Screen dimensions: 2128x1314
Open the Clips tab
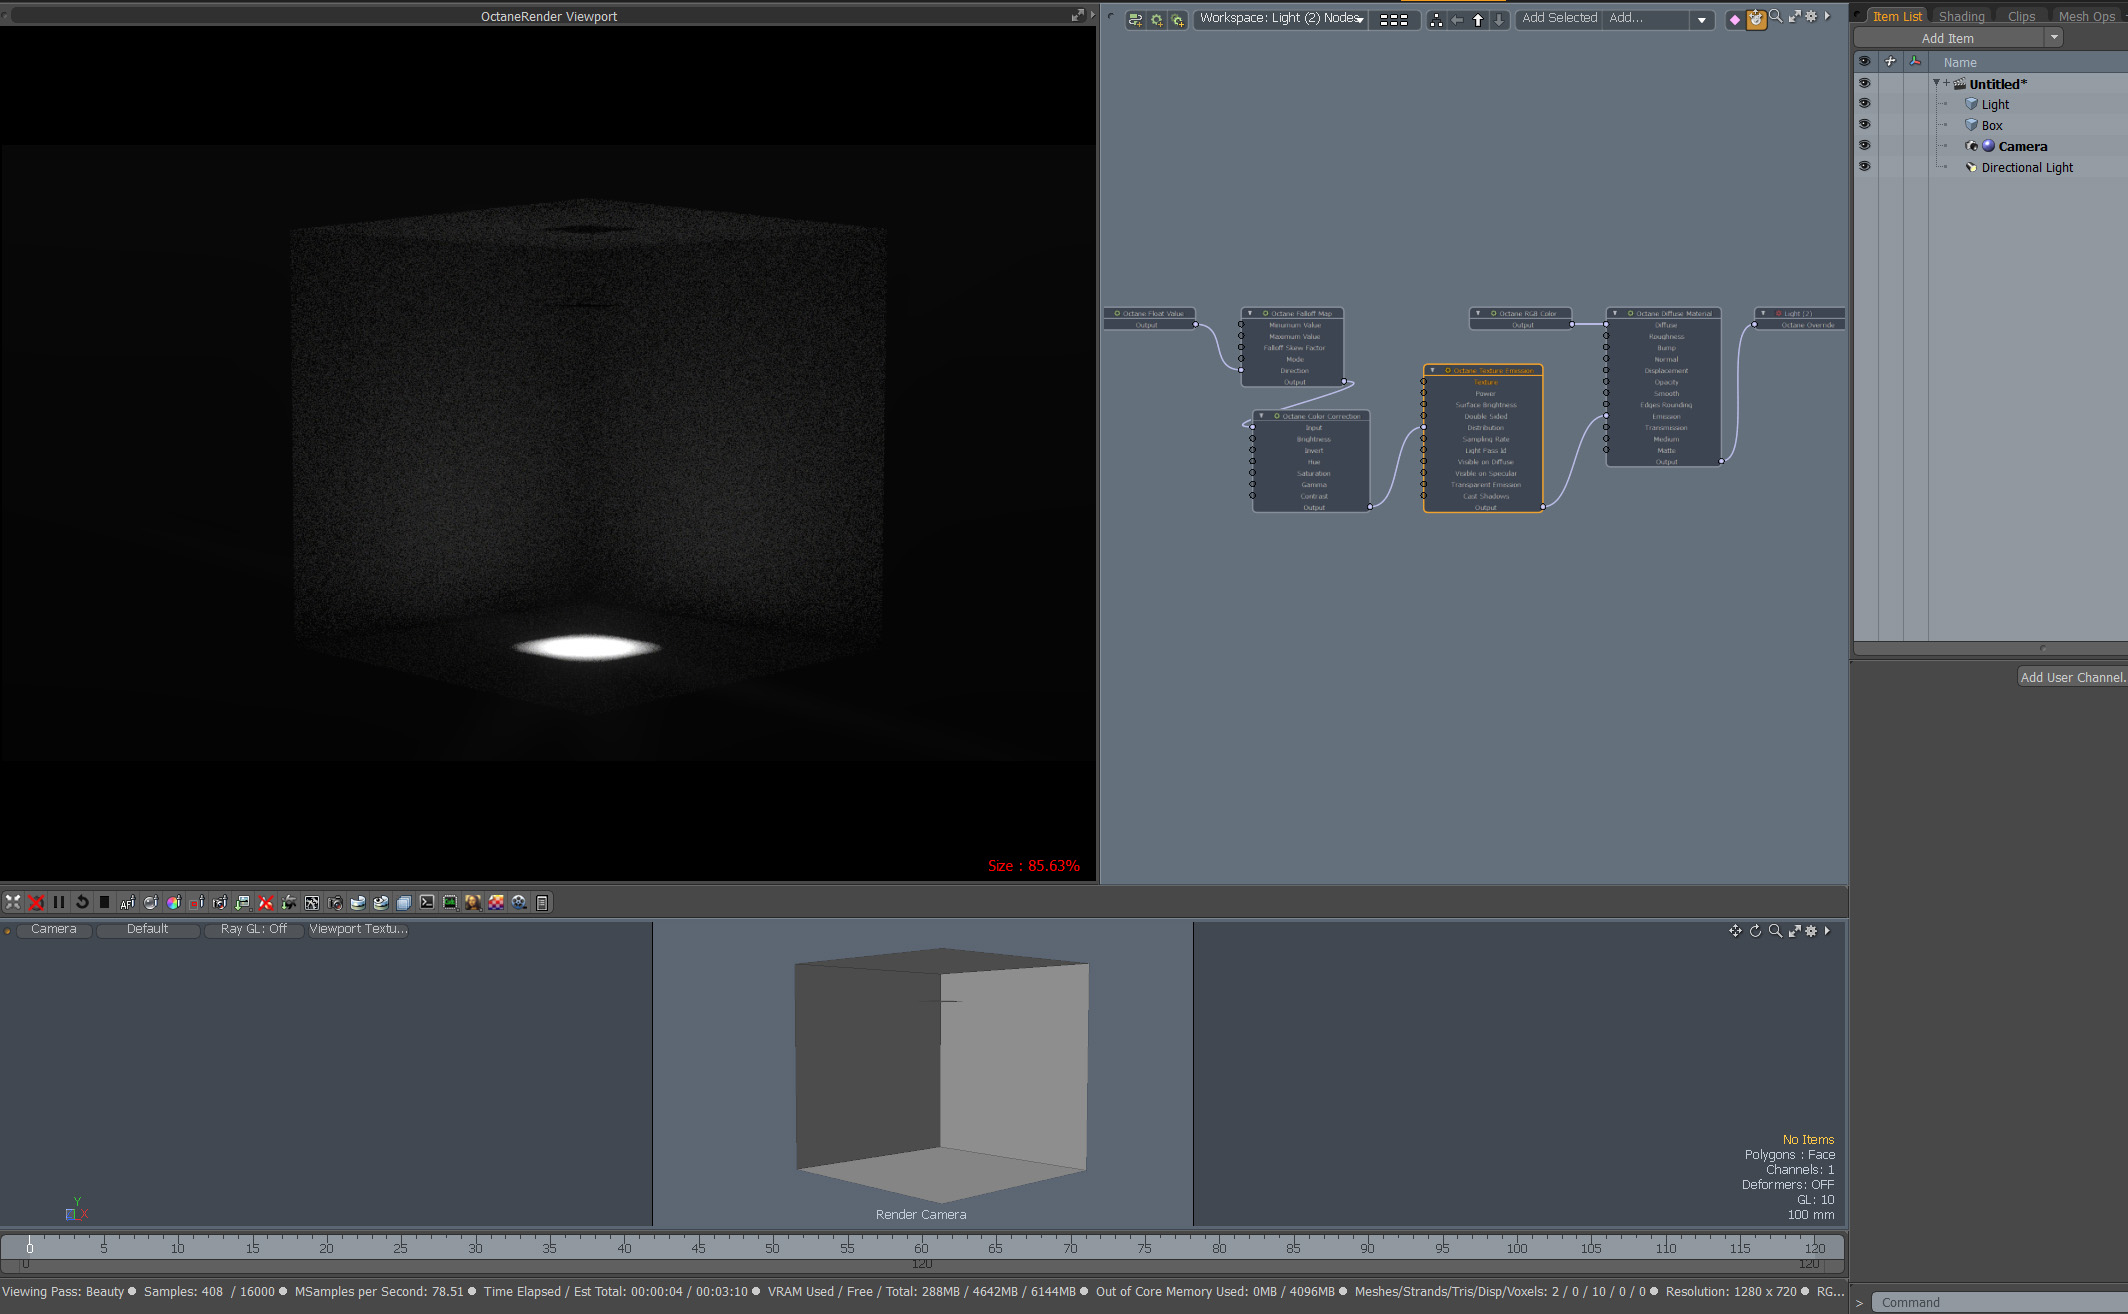point(2021,16)
